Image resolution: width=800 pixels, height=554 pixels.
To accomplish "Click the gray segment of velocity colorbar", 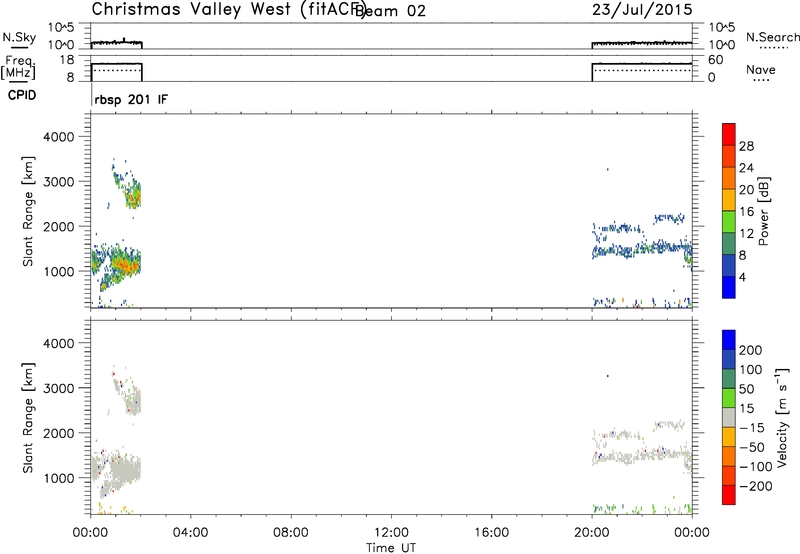I will click(729, 417).
